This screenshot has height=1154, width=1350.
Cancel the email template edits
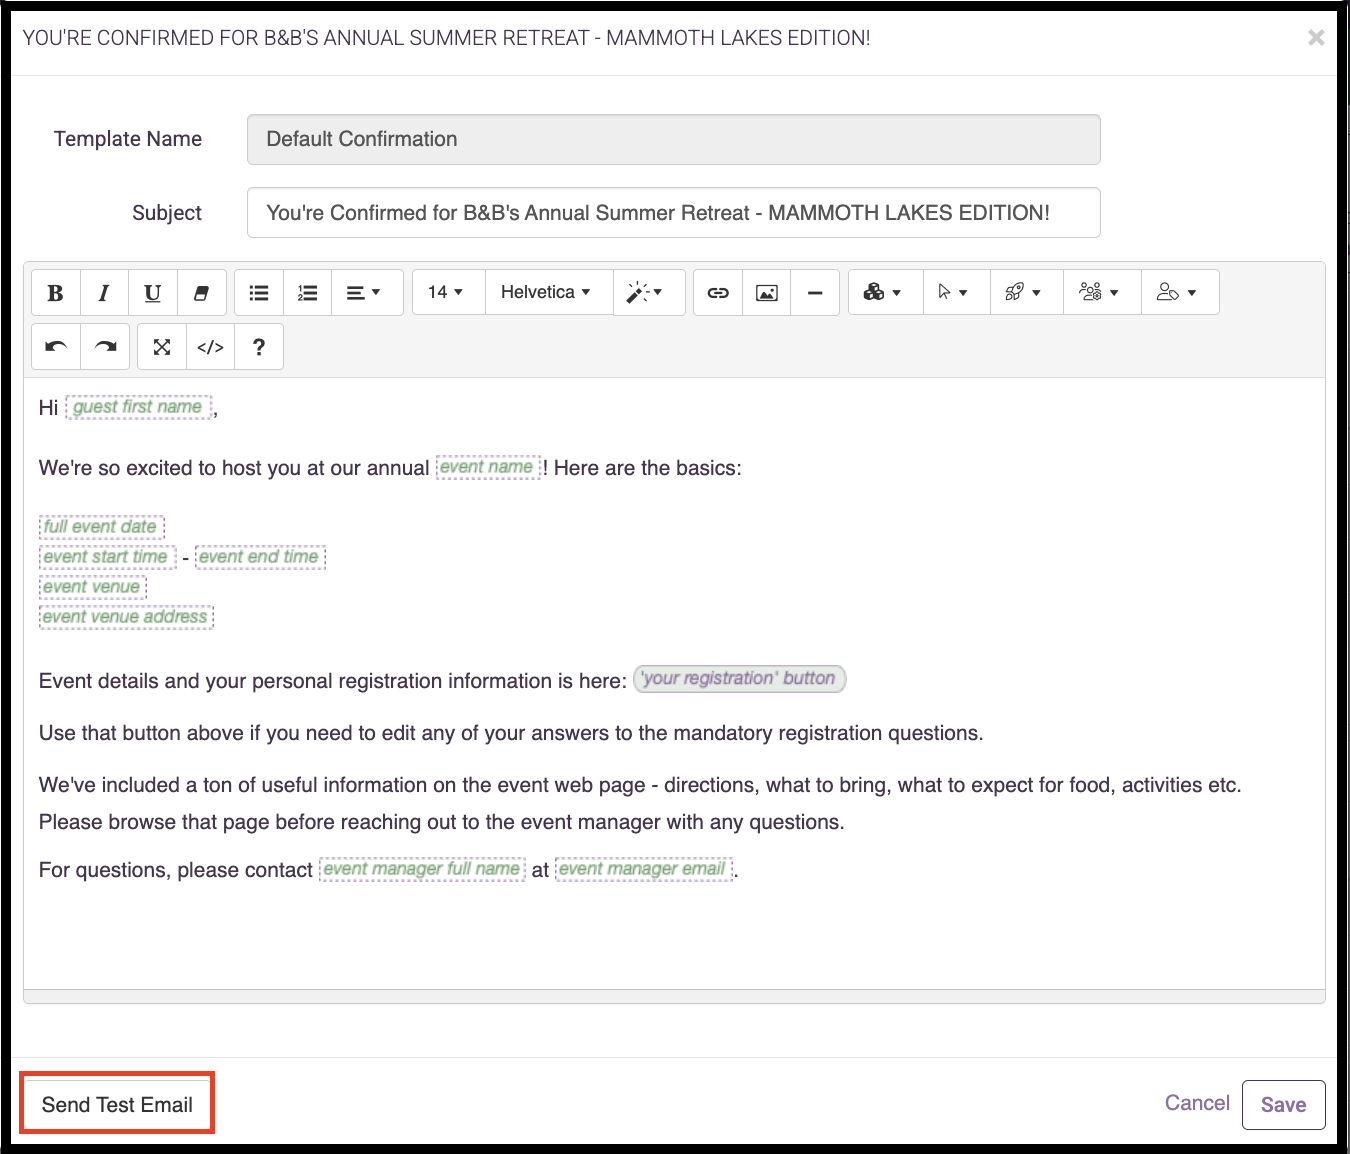(x=1197, y=1103)
